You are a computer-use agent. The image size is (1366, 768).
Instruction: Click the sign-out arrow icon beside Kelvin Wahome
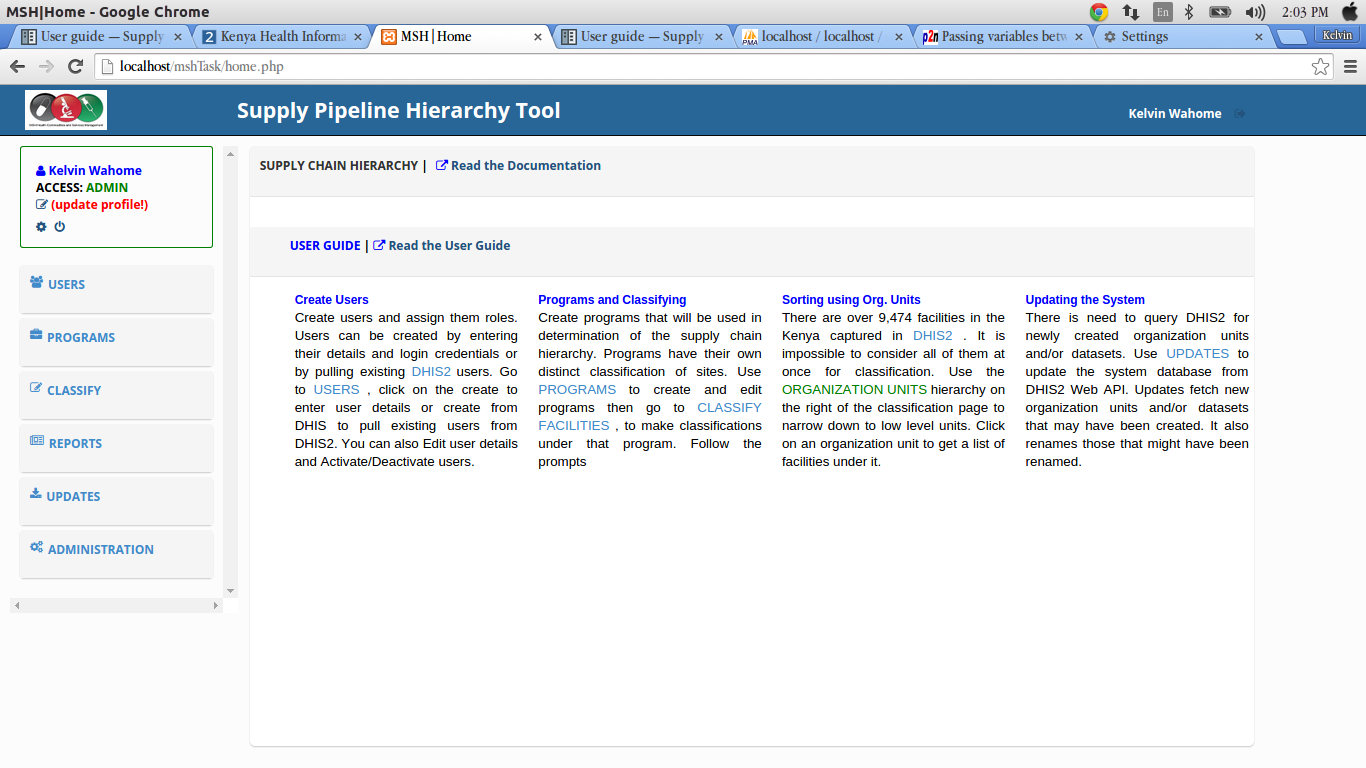tap(1240, 114)
